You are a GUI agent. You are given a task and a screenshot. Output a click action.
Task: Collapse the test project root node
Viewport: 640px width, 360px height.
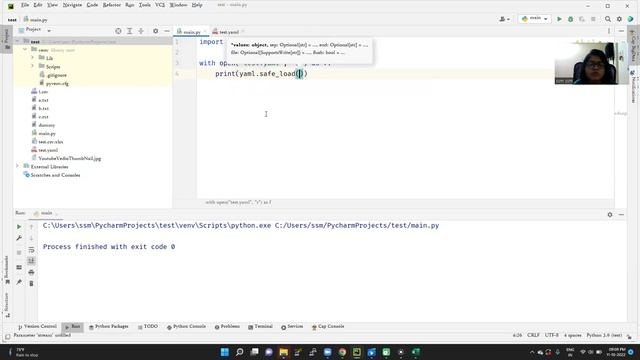point(18,41)
